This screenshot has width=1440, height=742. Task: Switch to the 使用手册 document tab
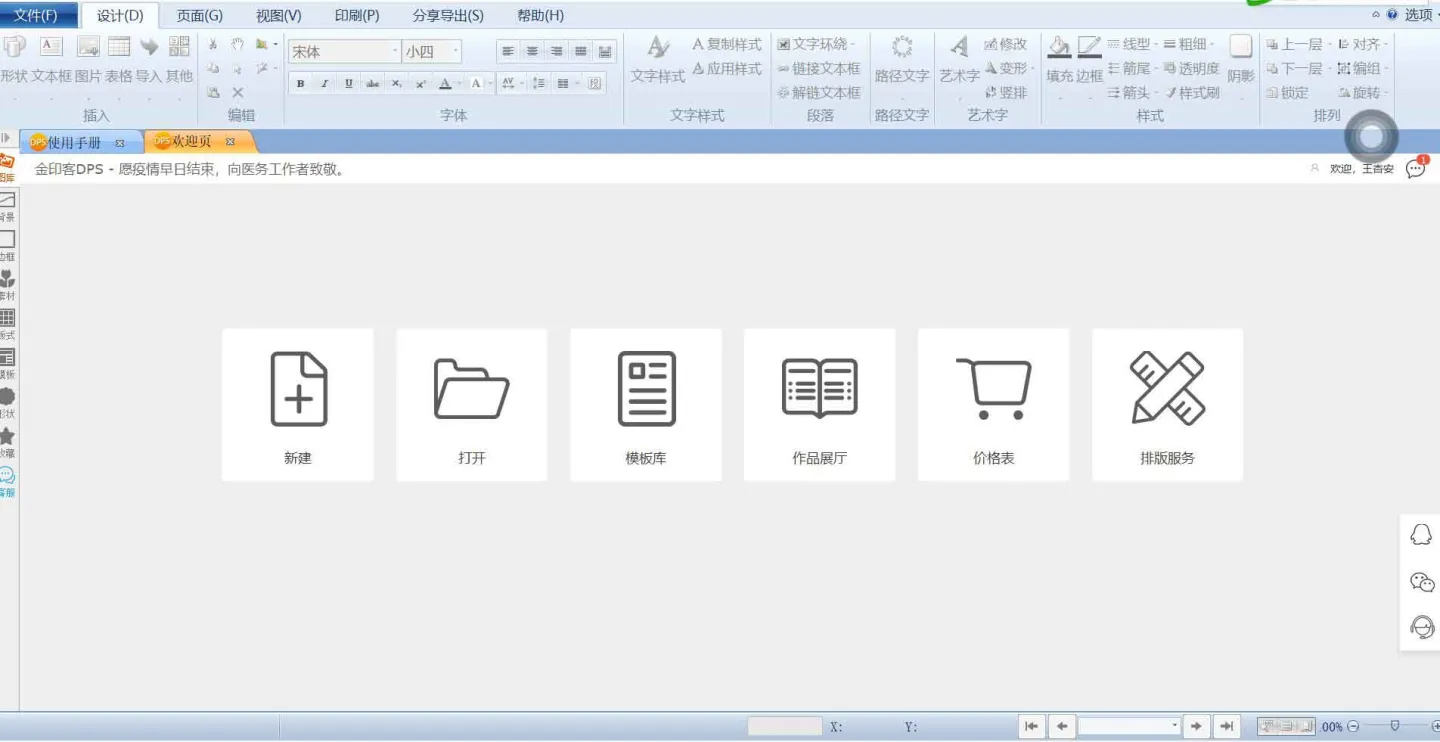pos(74,142)
